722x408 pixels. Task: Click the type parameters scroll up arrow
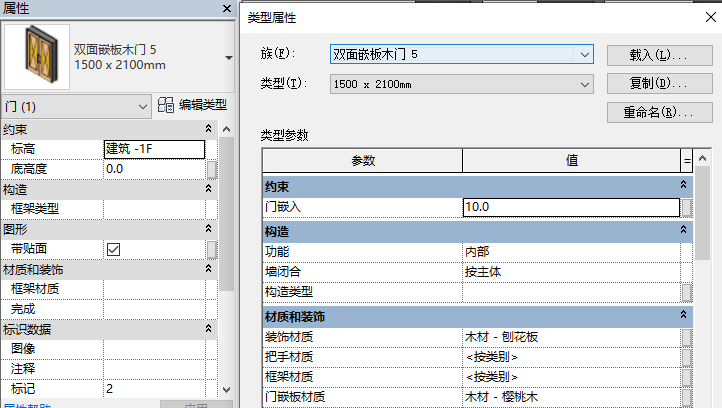pos(702,158)
